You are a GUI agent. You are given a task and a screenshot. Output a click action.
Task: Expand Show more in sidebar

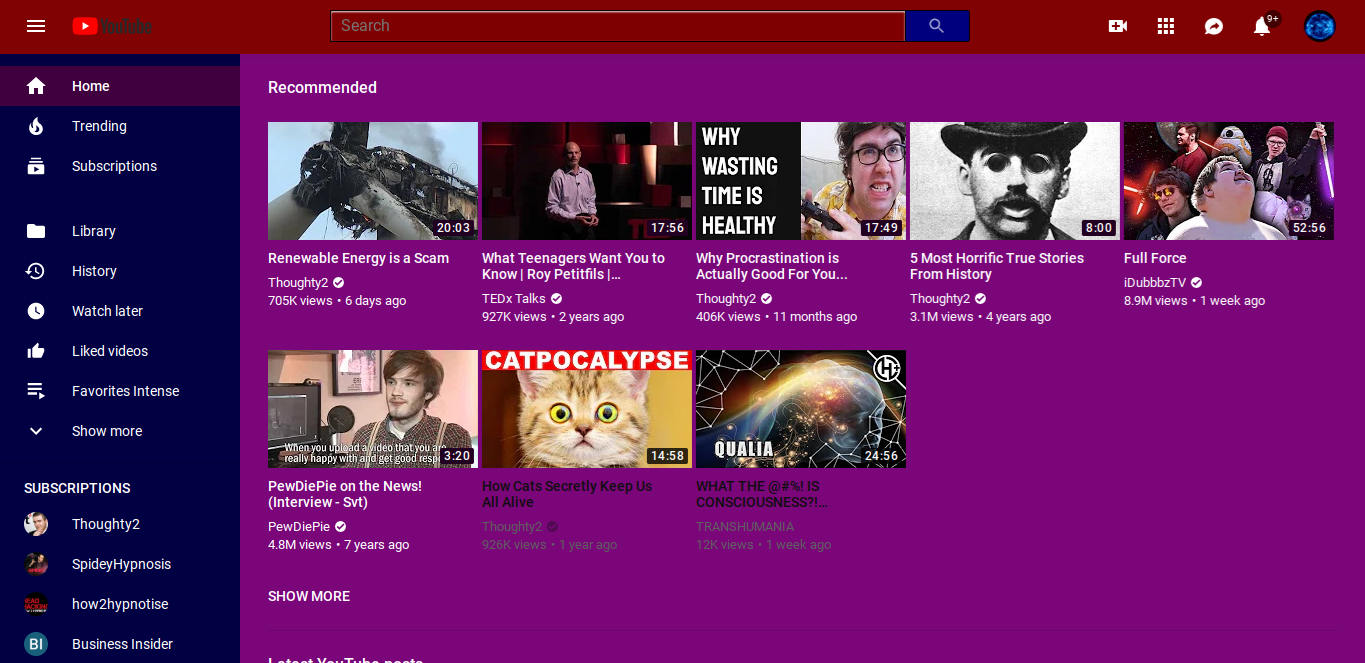[106, 431]
